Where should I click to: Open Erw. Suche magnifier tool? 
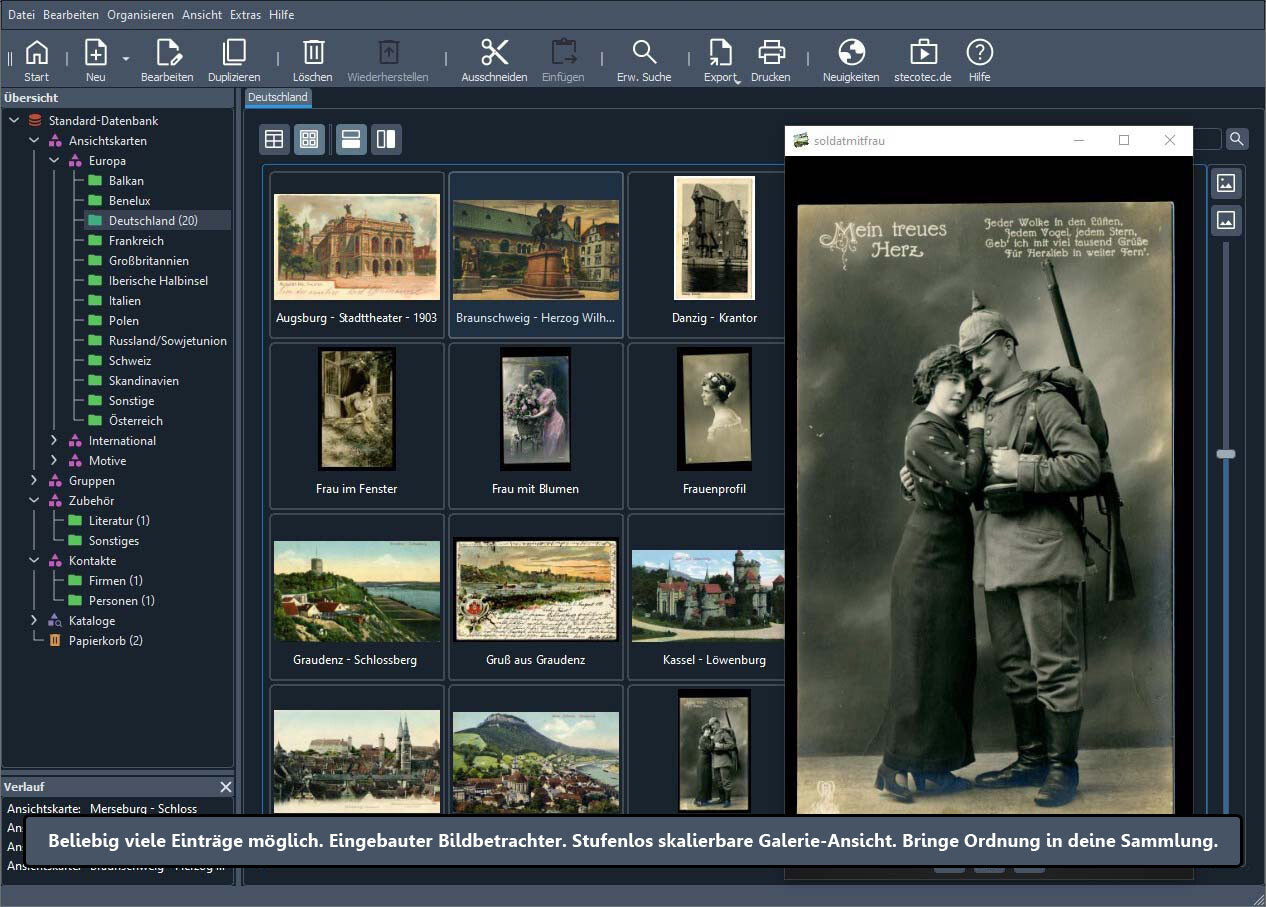[x=644, y=53]
